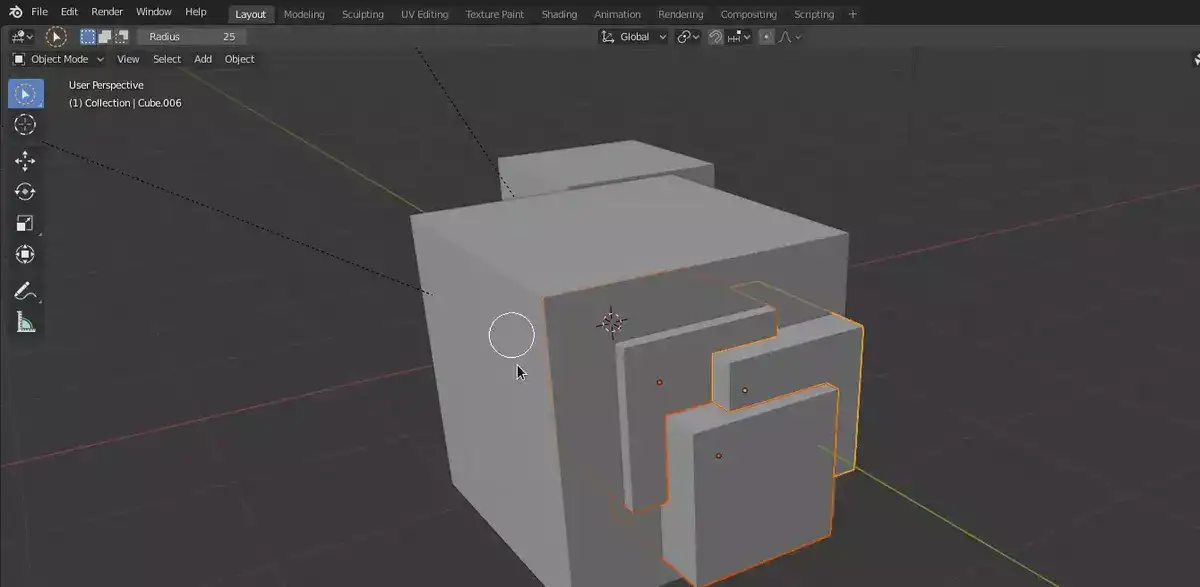Viewport: 1200px width, 587px height.
Task: Click the User Perspective text overlay
Action: coord(106,85)
